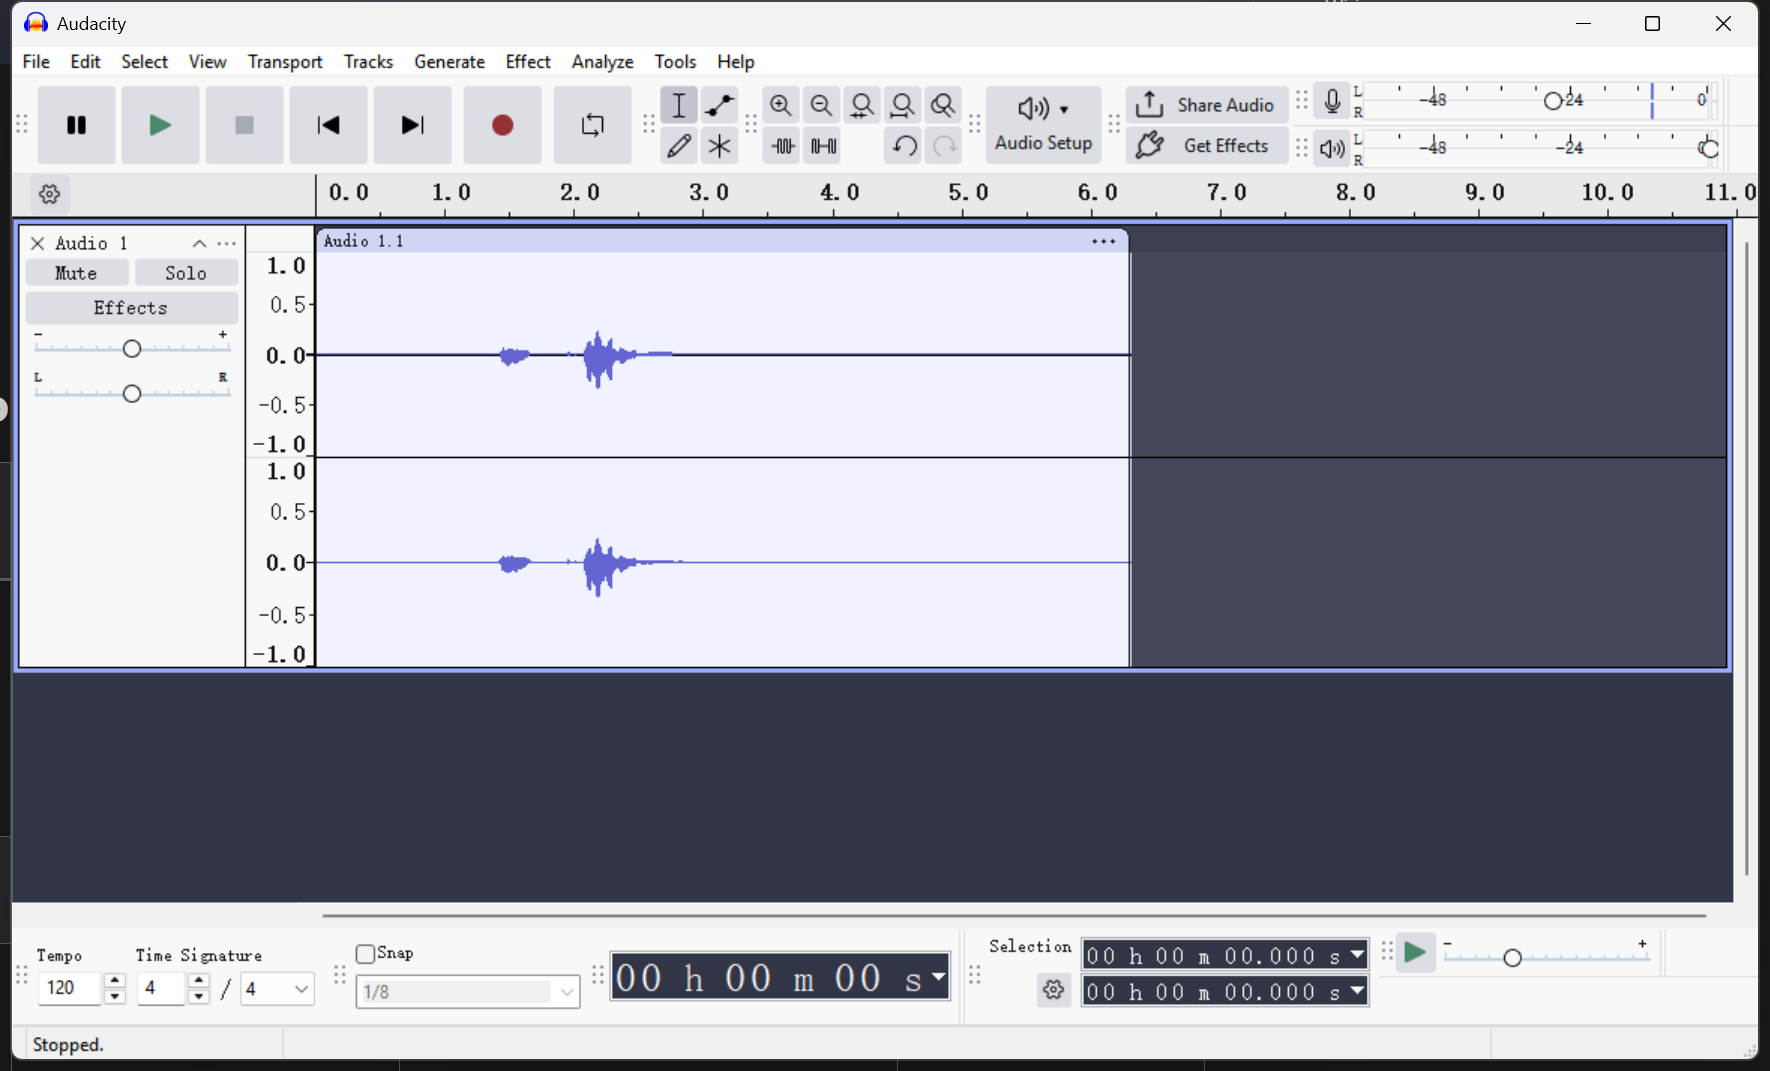Open Audio 1 track options menu
Viewport: 1770px width, 1071px height.
tap(227, 243)
